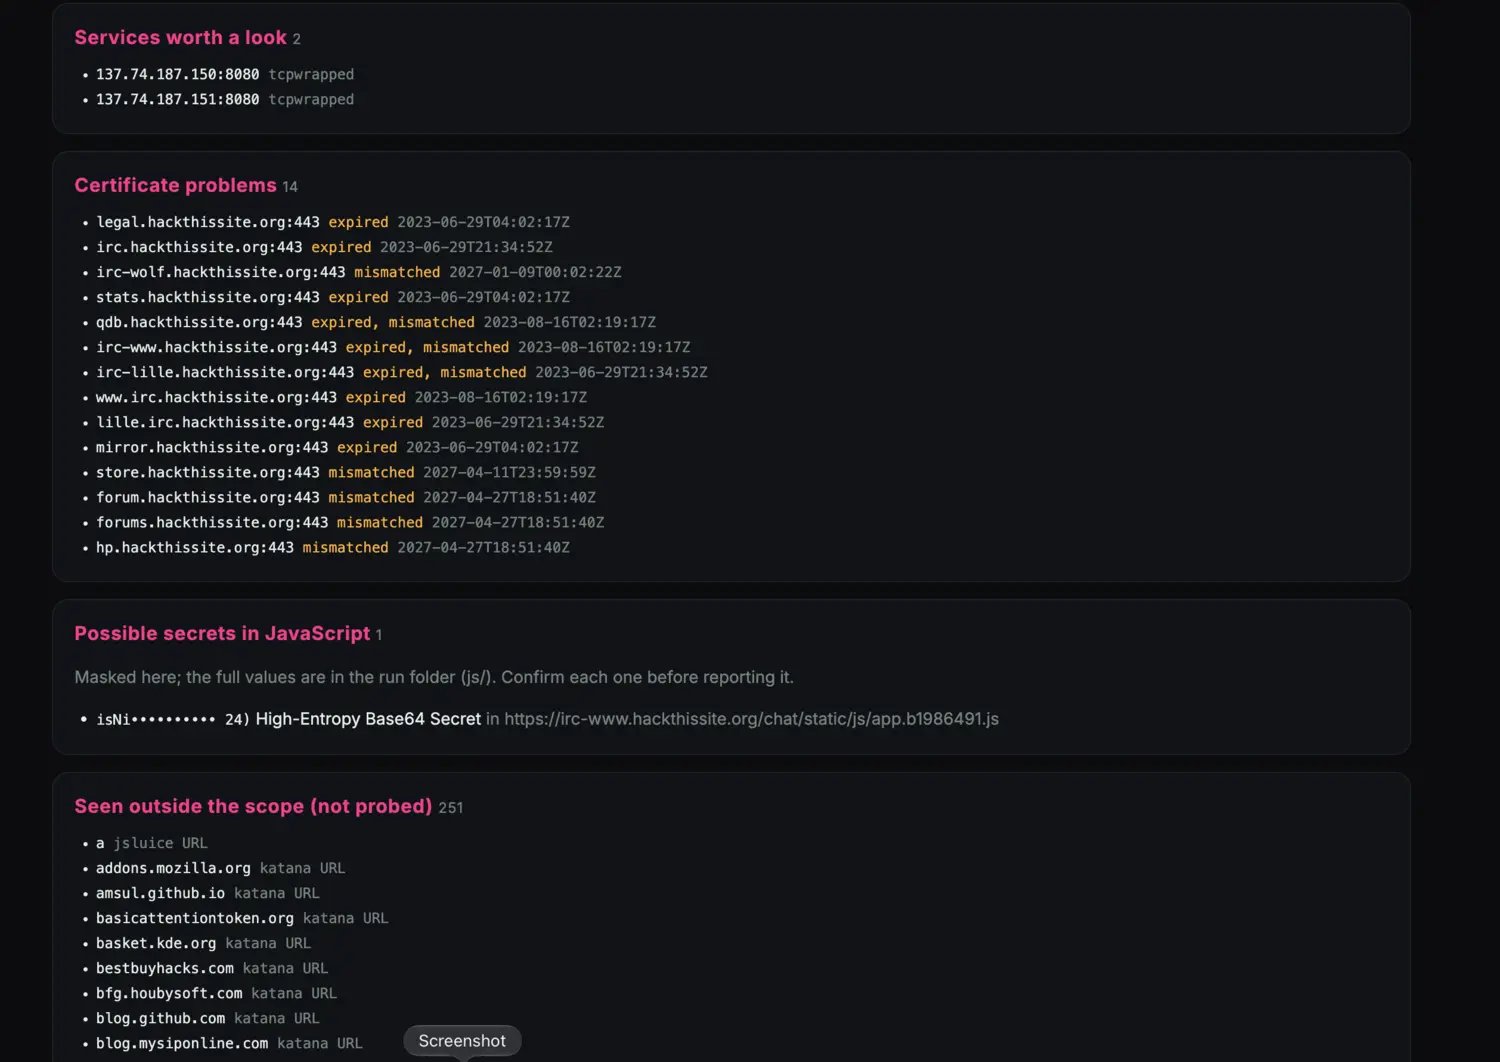
Task: Click the Screenshot tooltip button
Action: 462,1040
